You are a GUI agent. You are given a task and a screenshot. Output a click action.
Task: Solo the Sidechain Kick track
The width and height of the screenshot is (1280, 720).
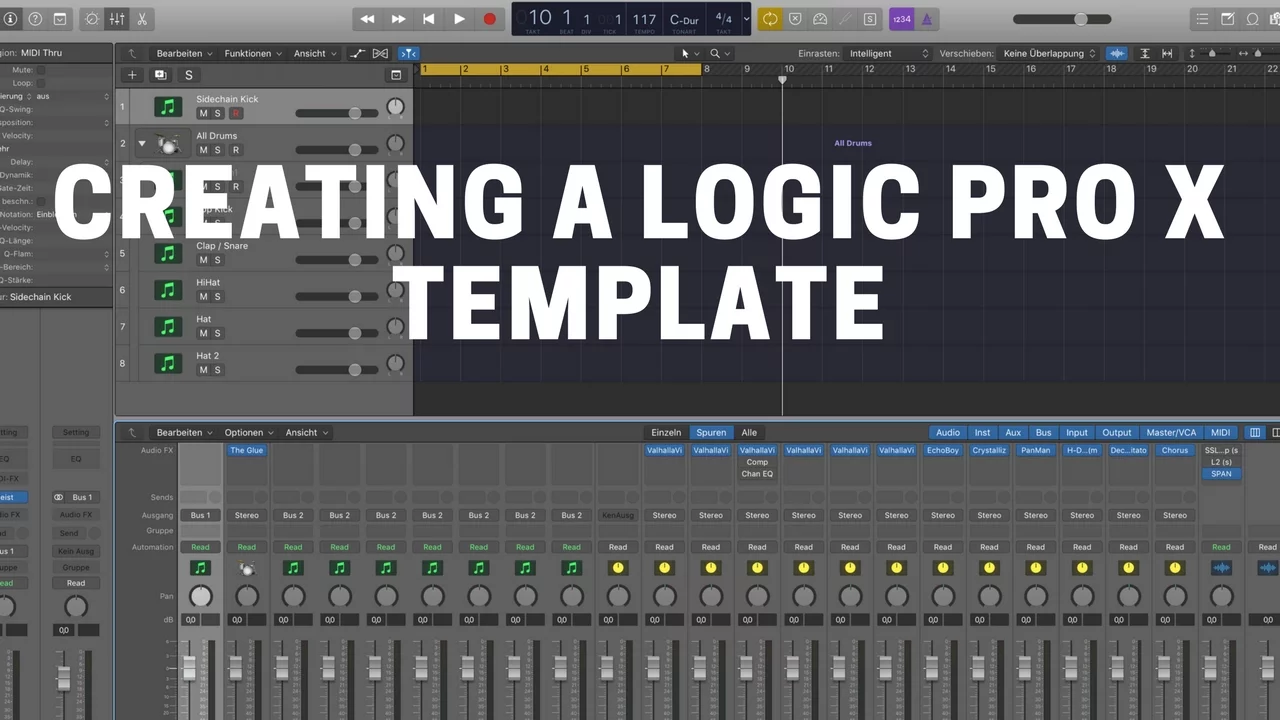coord(218,113)
